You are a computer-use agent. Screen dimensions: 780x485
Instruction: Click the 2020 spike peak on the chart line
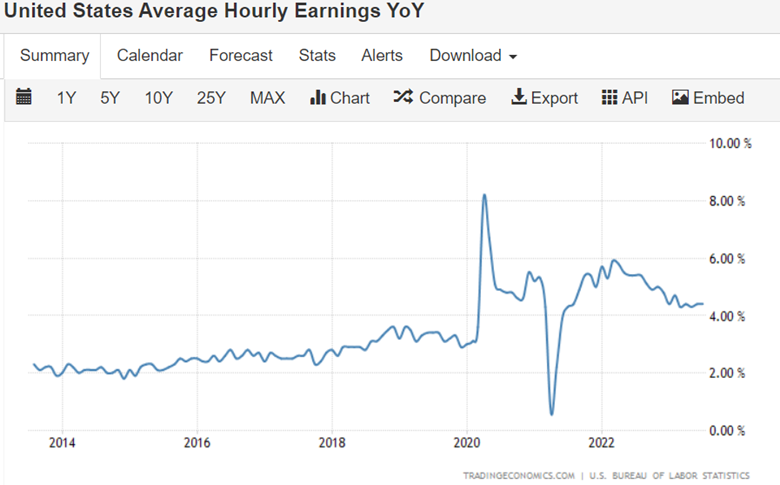[485, 195]
